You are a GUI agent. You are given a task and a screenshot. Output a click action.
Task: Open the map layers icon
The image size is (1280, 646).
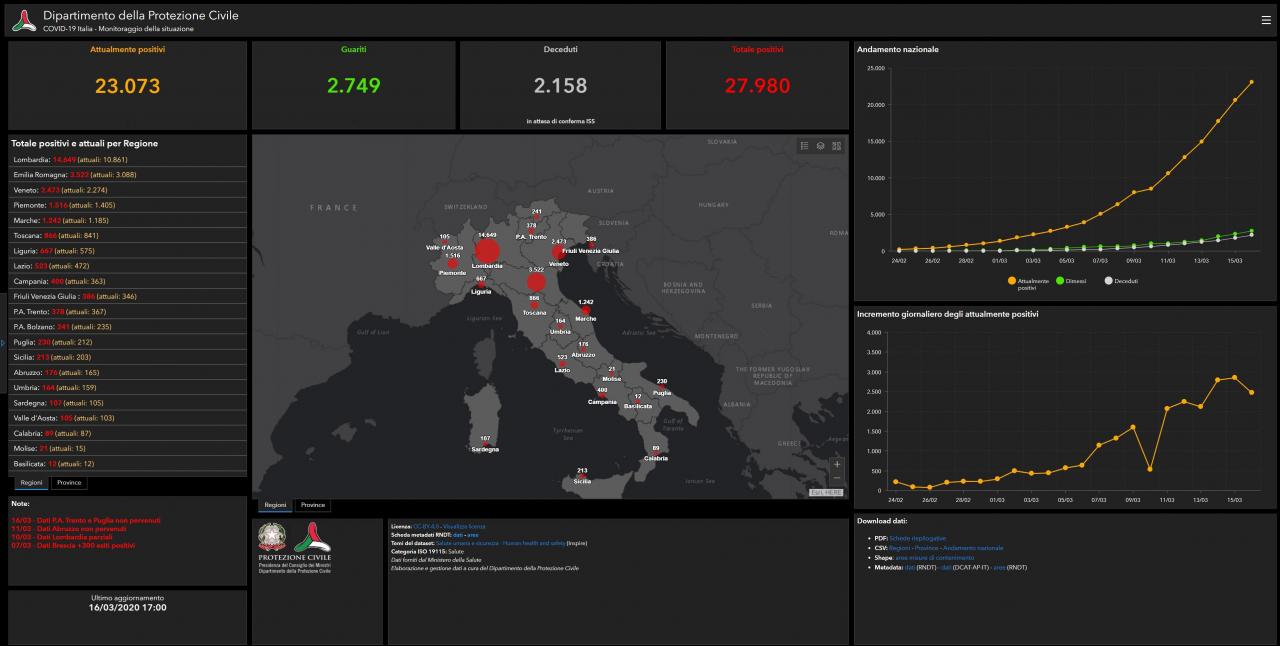(x=820, y=146)
